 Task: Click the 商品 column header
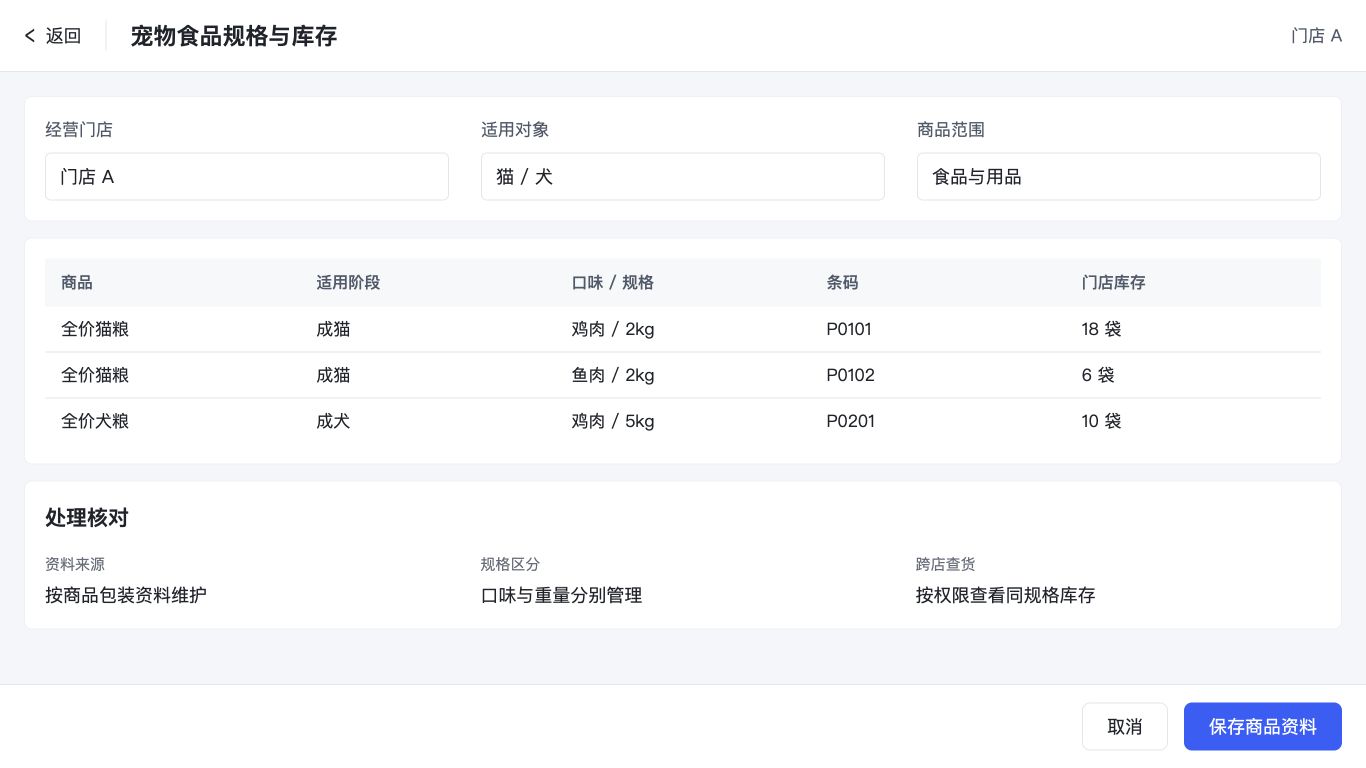click(77, 282)
